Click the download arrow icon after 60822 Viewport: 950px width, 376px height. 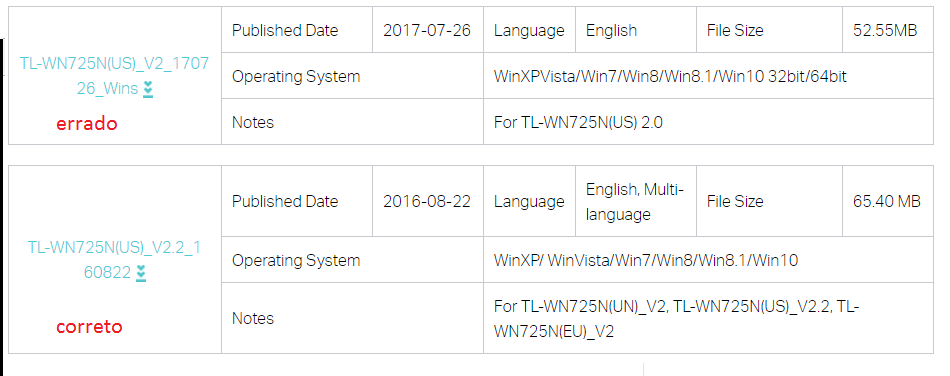click(141, 273)
